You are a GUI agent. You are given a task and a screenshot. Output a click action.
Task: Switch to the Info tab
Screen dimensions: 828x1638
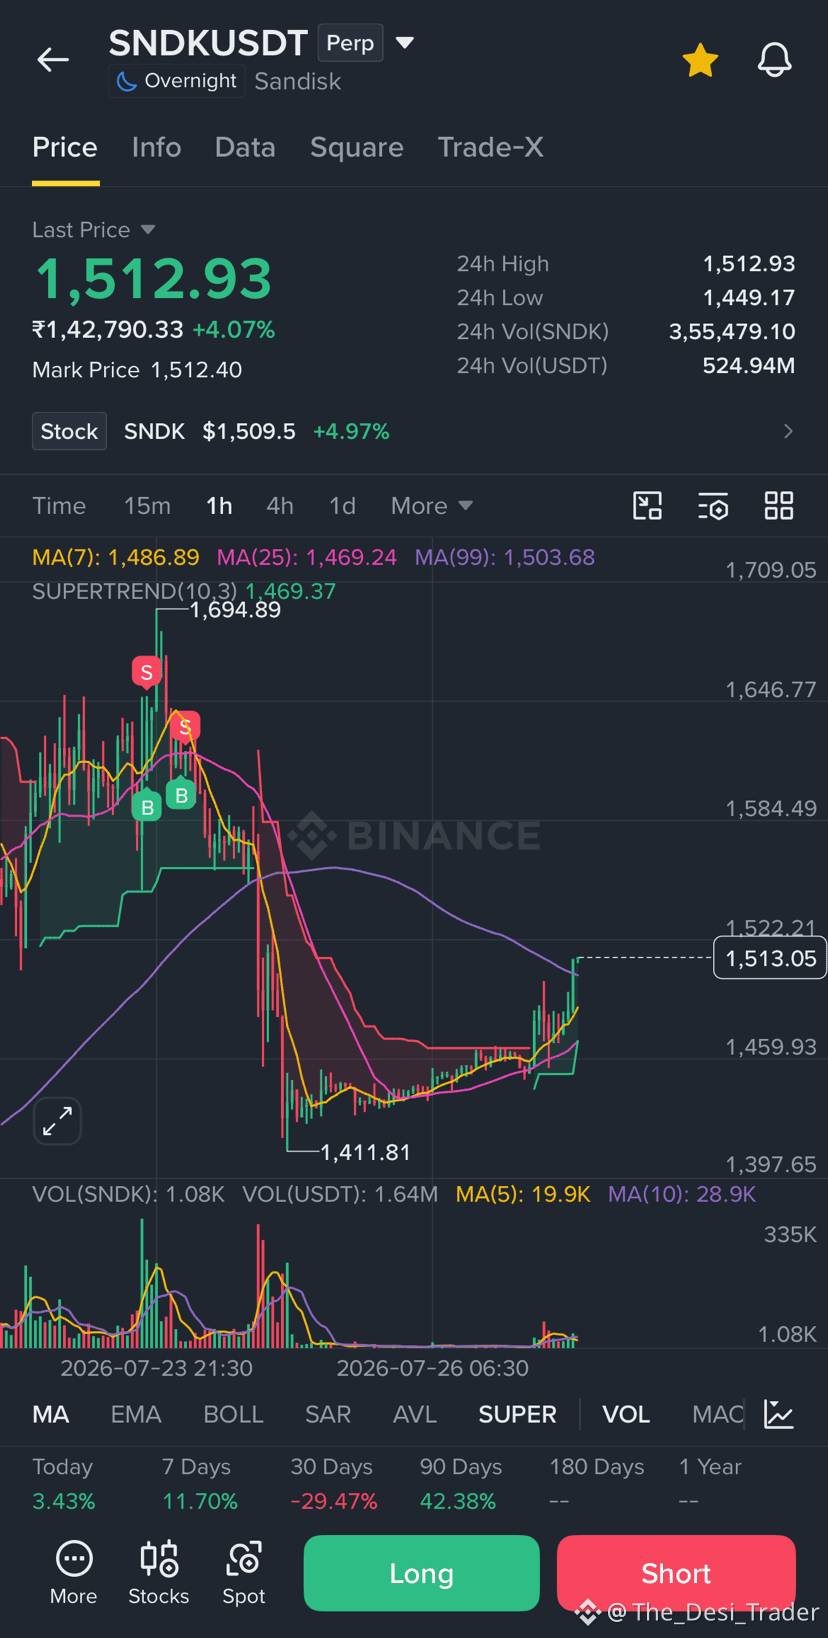pyautogui.click(x=156, y=147)
